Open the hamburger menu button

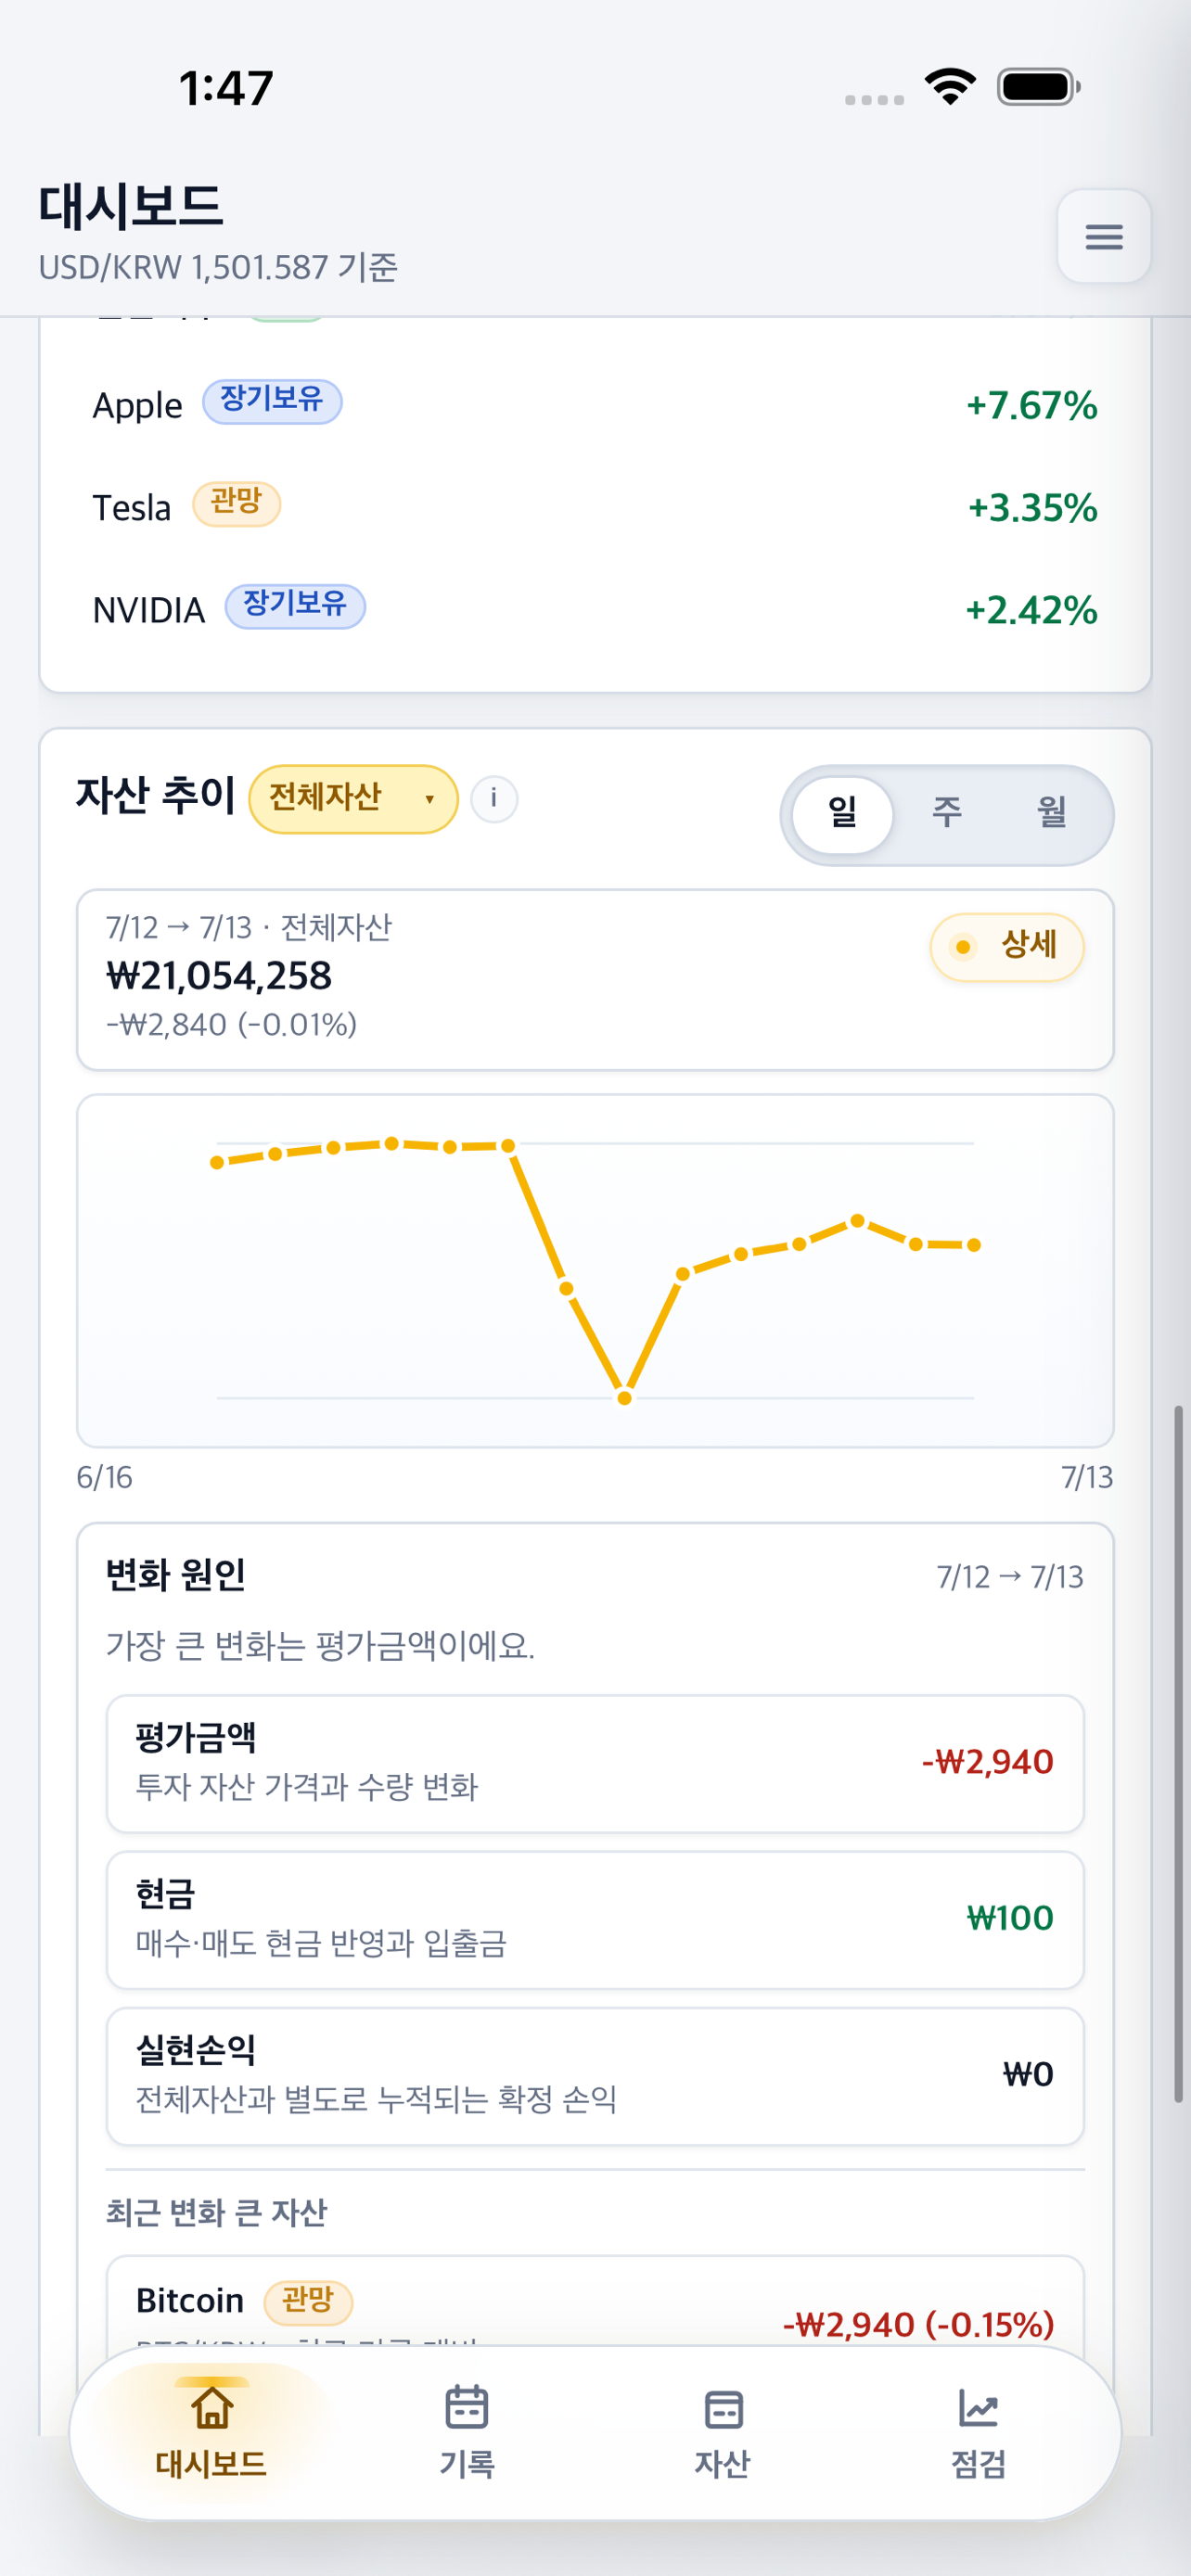(1103, 237)
